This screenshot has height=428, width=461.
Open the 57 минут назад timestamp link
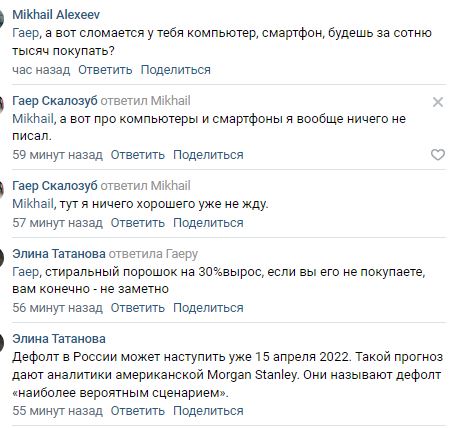click(x=57, y=223)
